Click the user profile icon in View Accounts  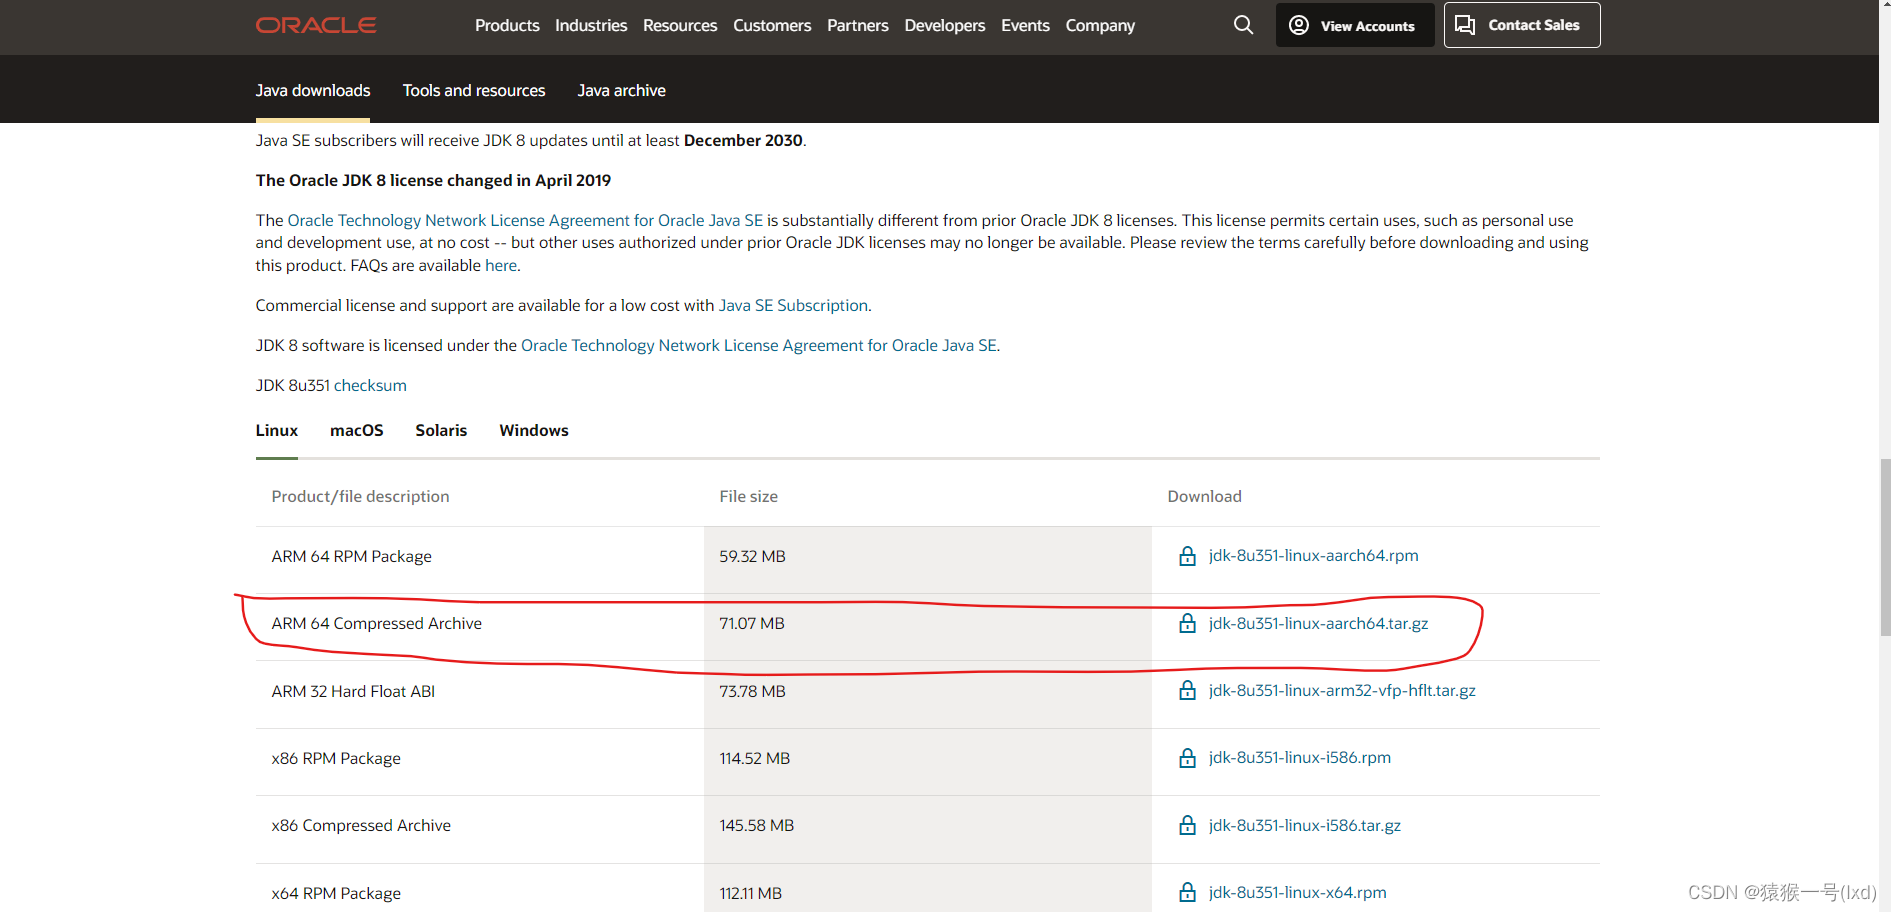pos(1298,25)
